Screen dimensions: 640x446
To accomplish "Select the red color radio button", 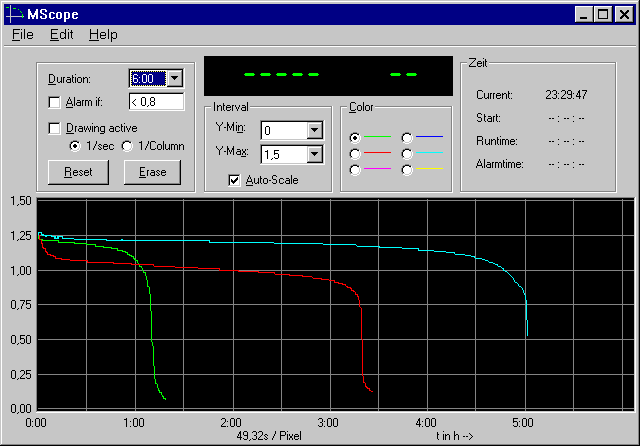I will pos(355,154).
